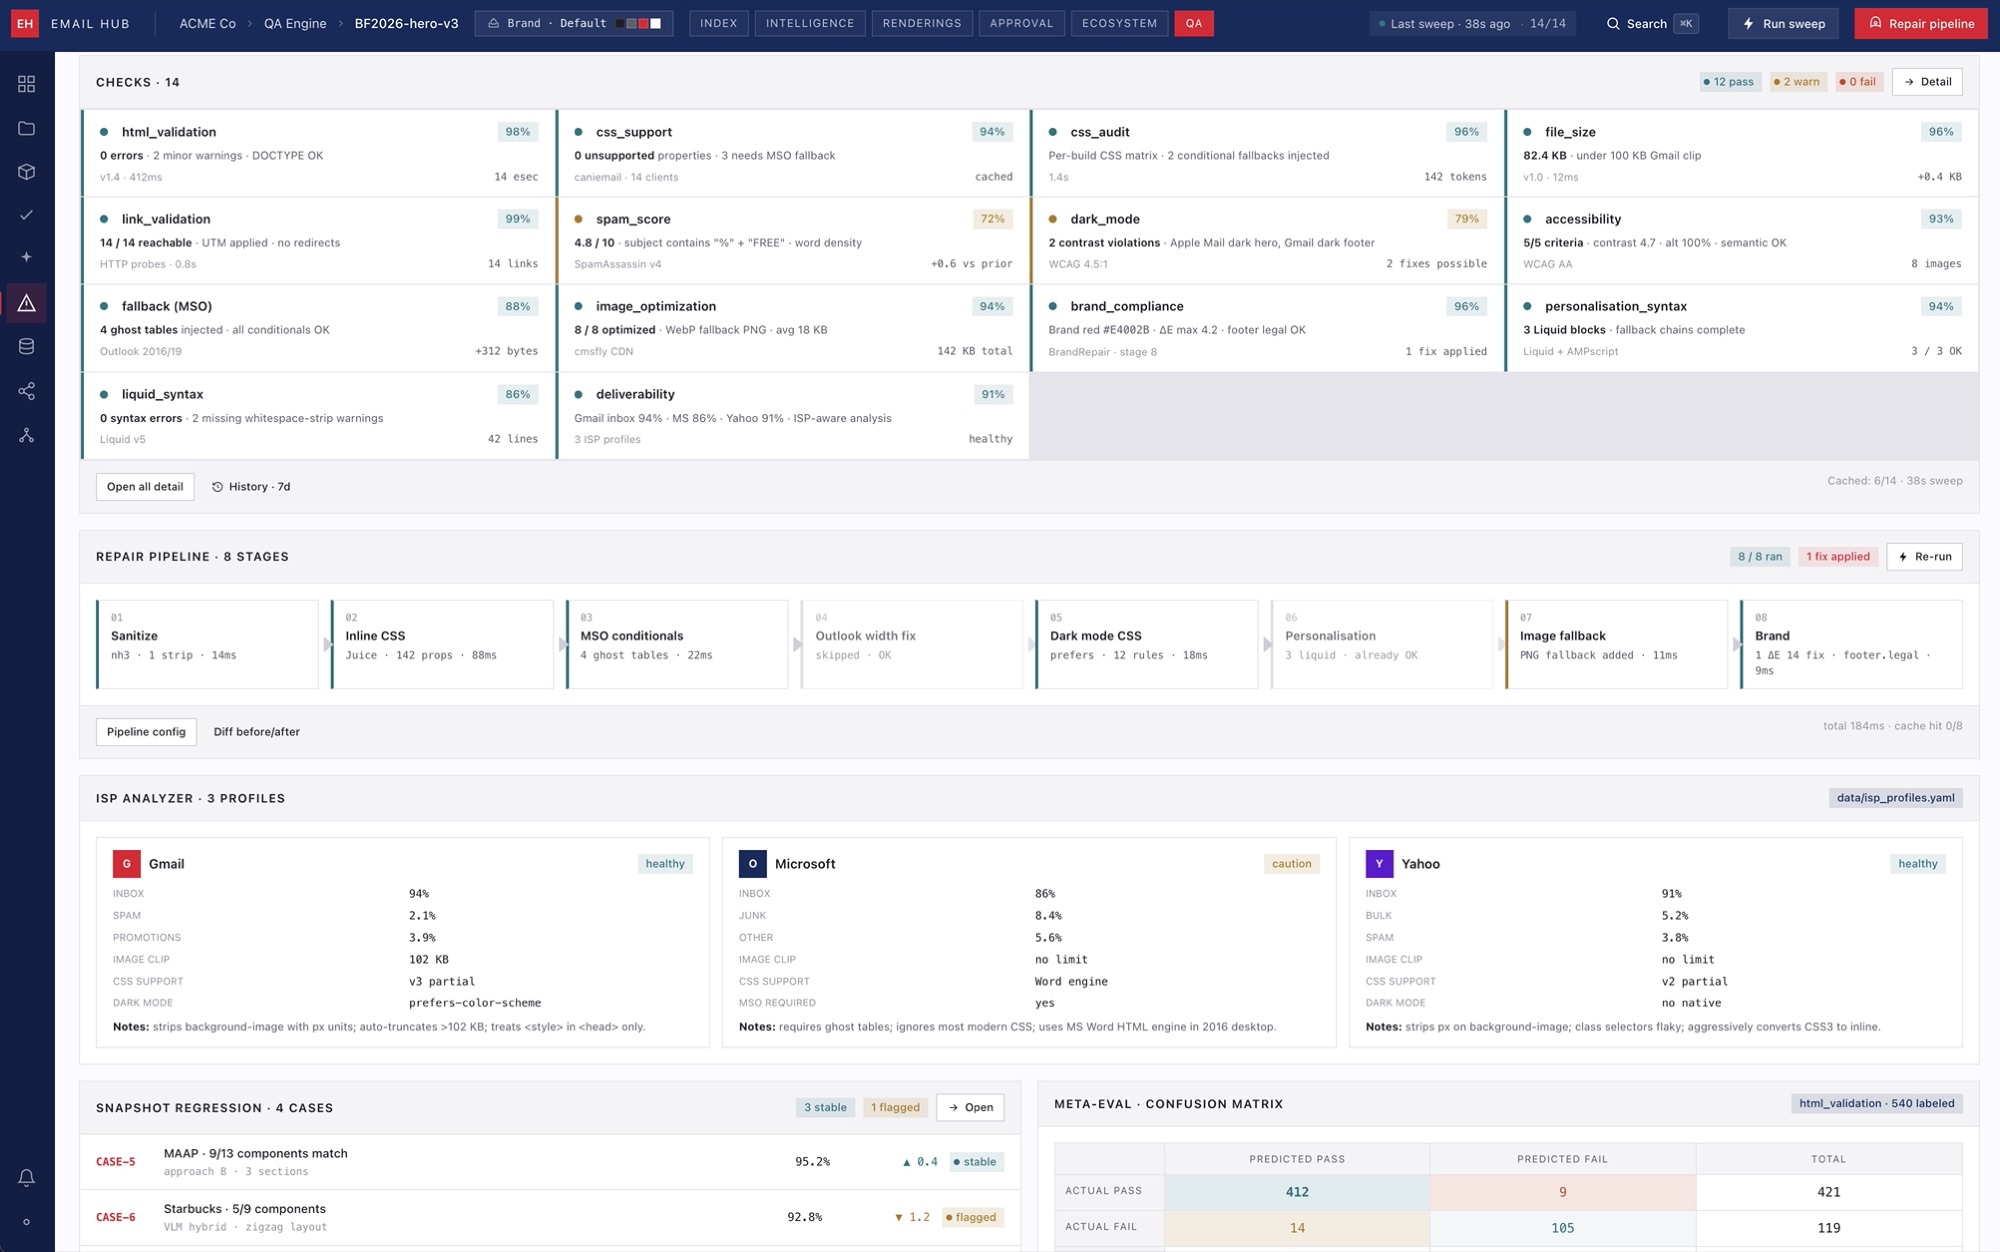Open the dashboard grid icon in sidebar
Image resolution: width=2000 pixels, height=1252 pixels.
tap(27, 84)
